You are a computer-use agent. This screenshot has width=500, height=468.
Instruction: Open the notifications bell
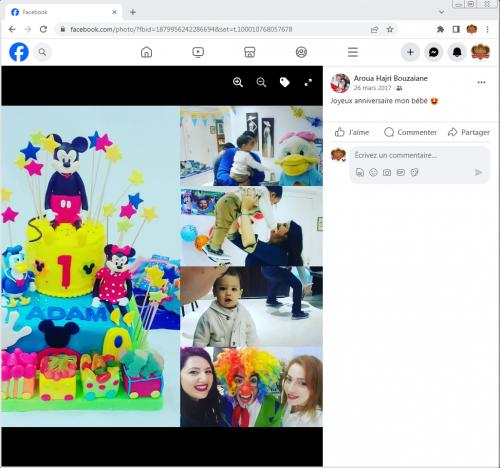pyautogui.click(x=457, y=52)
